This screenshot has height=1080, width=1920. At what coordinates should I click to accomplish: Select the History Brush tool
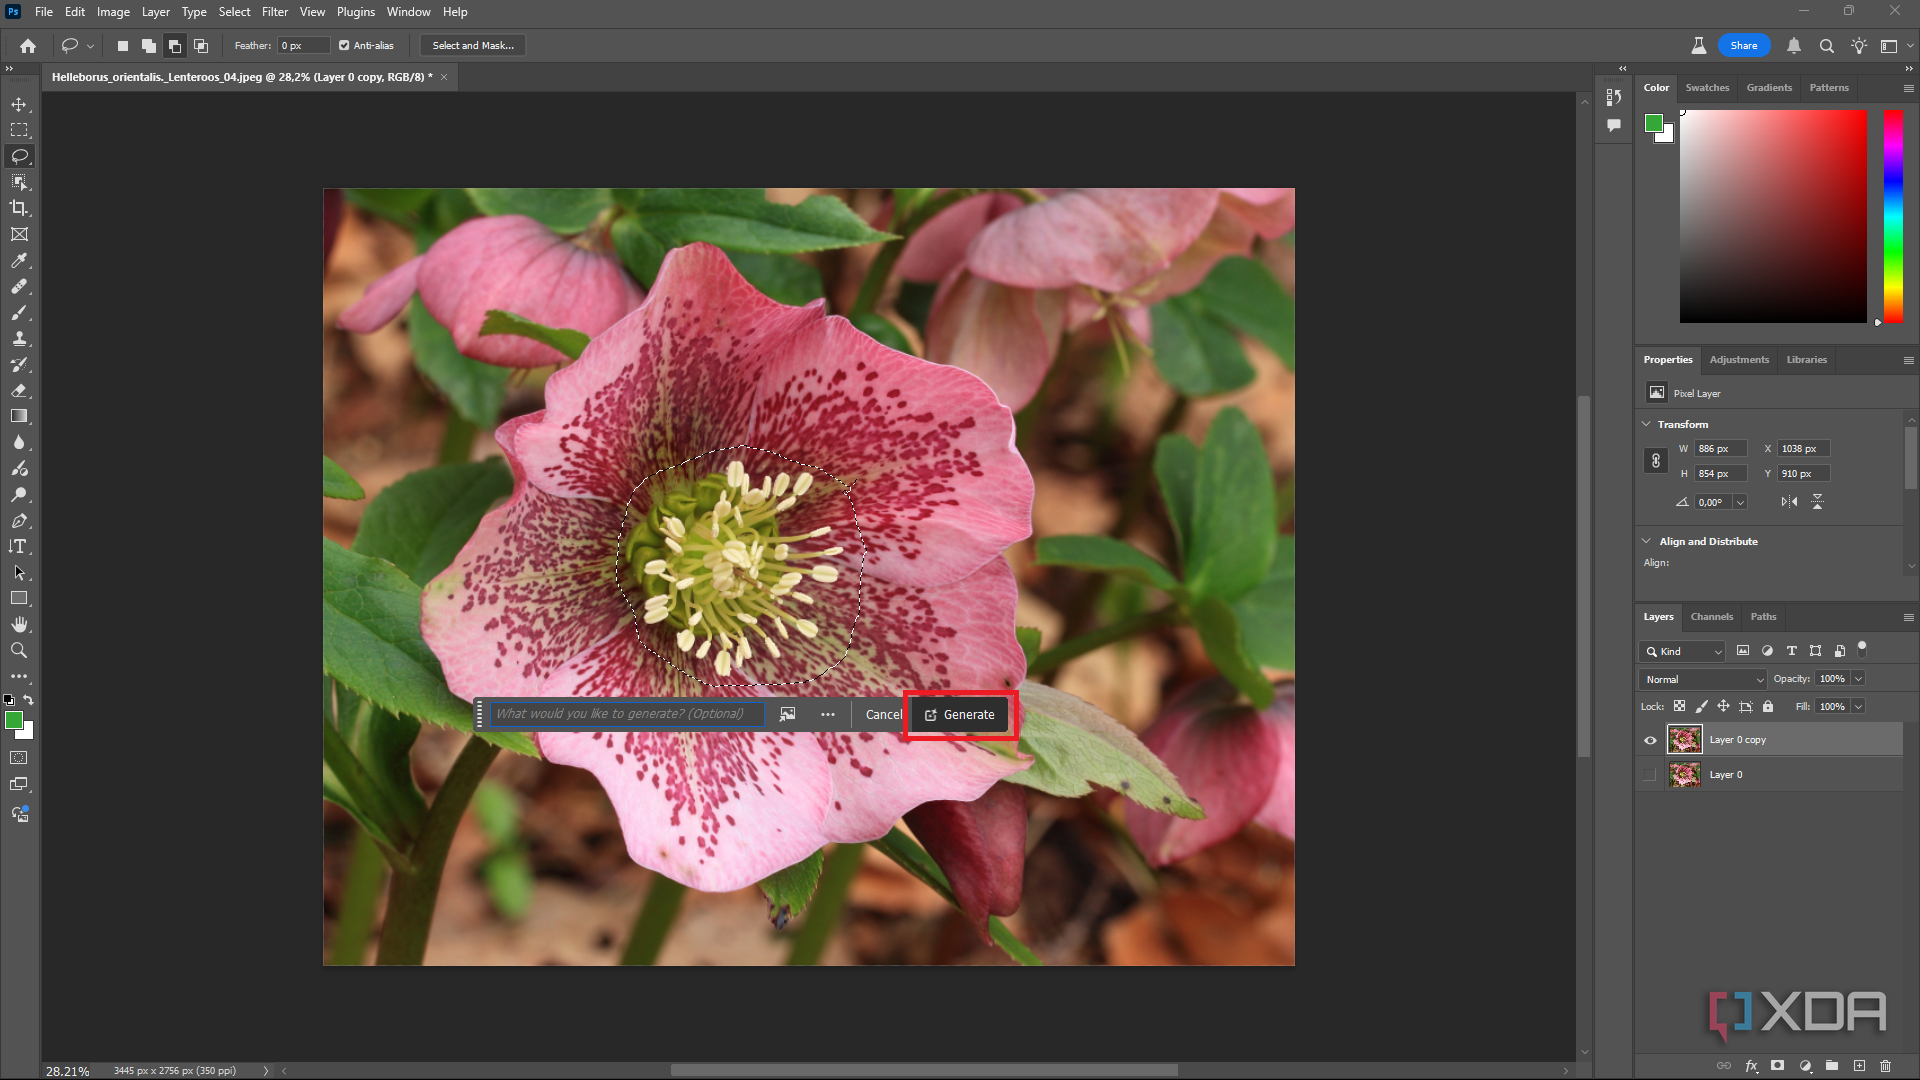click(19, 364)
